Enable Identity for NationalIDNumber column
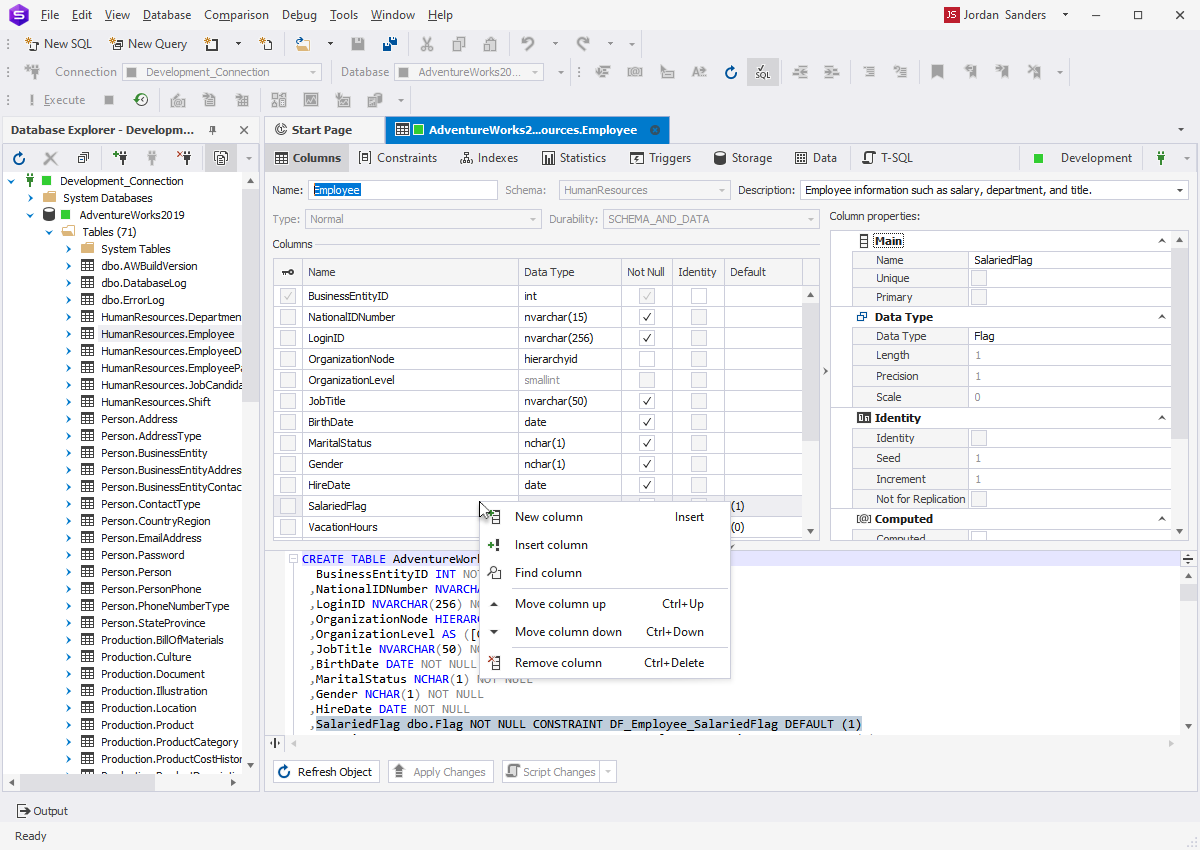The width and height of the screenshot is (1200, 850). click(x=697, y=316)
